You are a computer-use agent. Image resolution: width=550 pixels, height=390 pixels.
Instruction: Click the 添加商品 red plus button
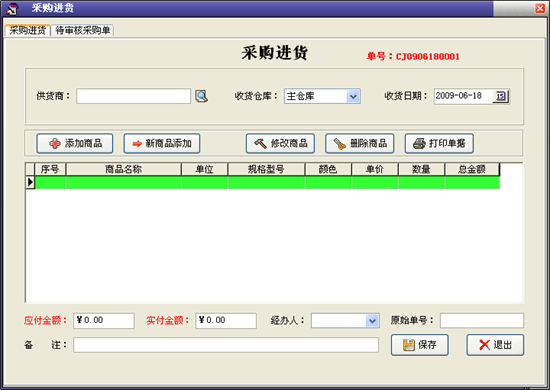coord(75,143)
